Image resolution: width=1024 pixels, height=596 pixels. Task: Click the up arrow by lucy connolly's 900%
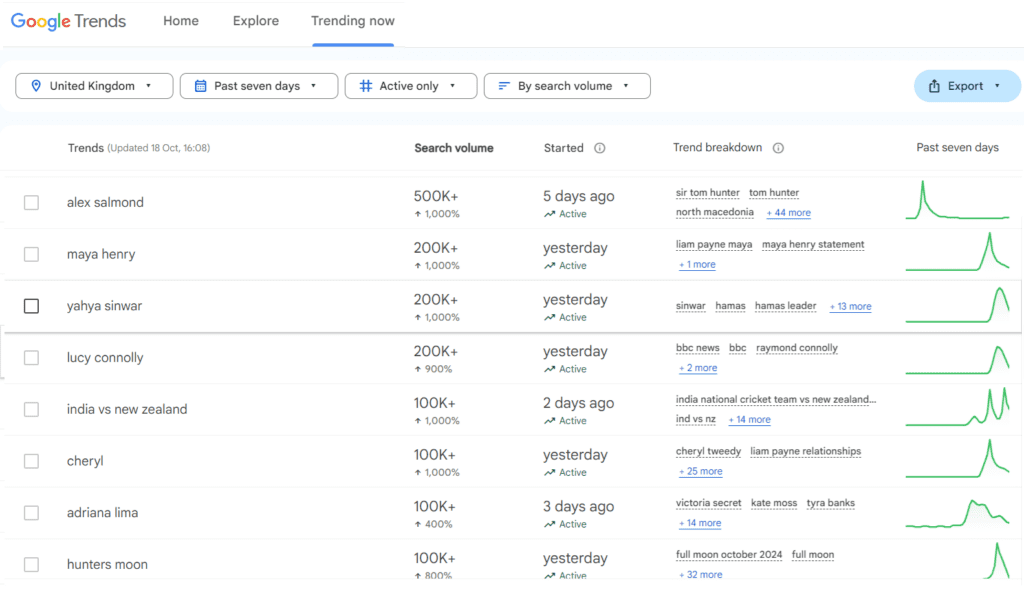coord(417,369)
